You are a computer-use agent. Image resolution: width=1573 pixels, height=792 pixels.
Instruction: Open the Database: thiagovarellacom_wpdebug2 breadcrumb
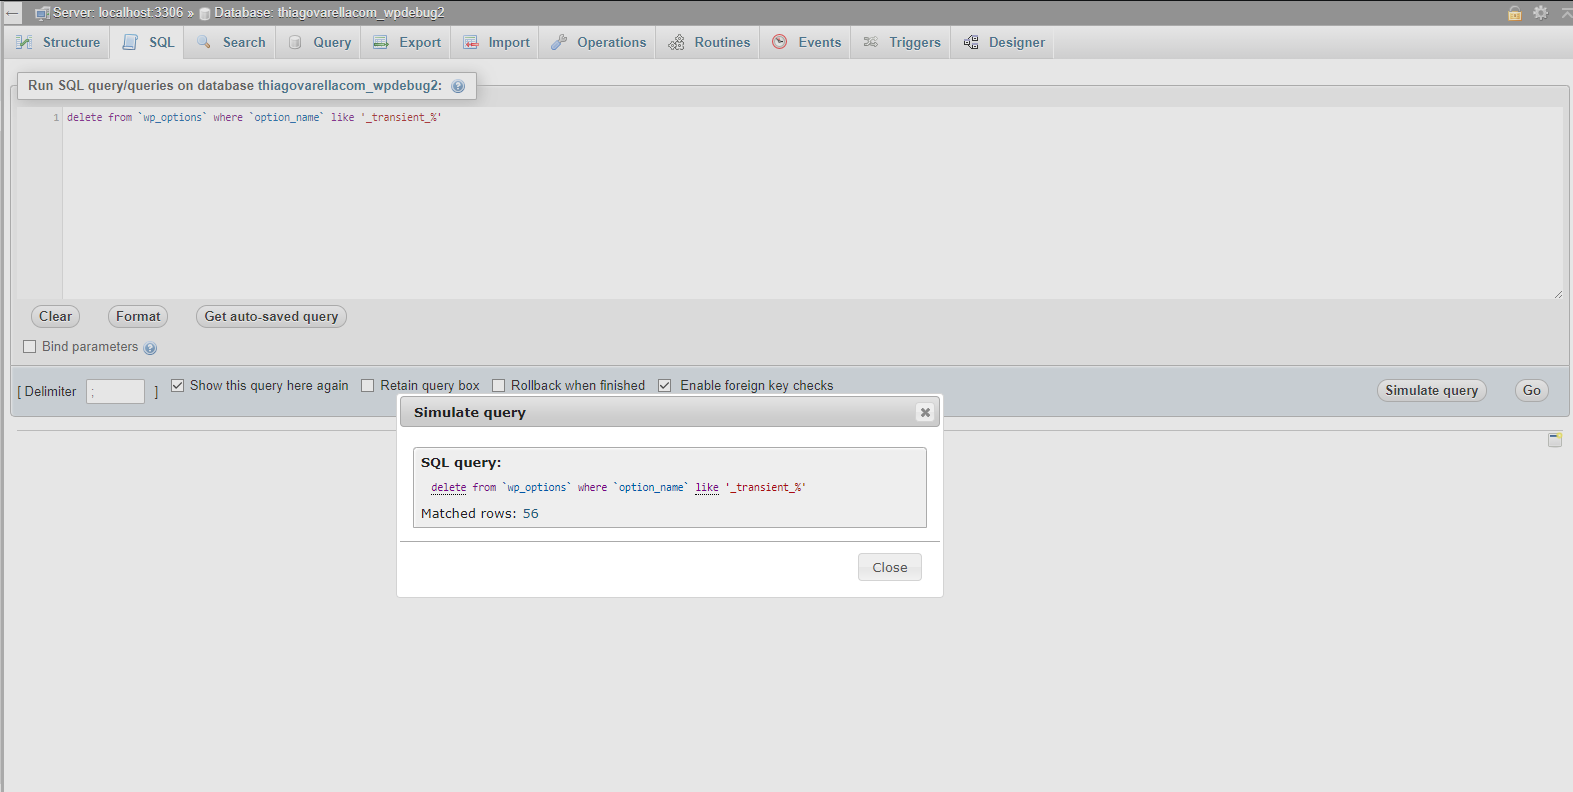[x=329, y=13]
